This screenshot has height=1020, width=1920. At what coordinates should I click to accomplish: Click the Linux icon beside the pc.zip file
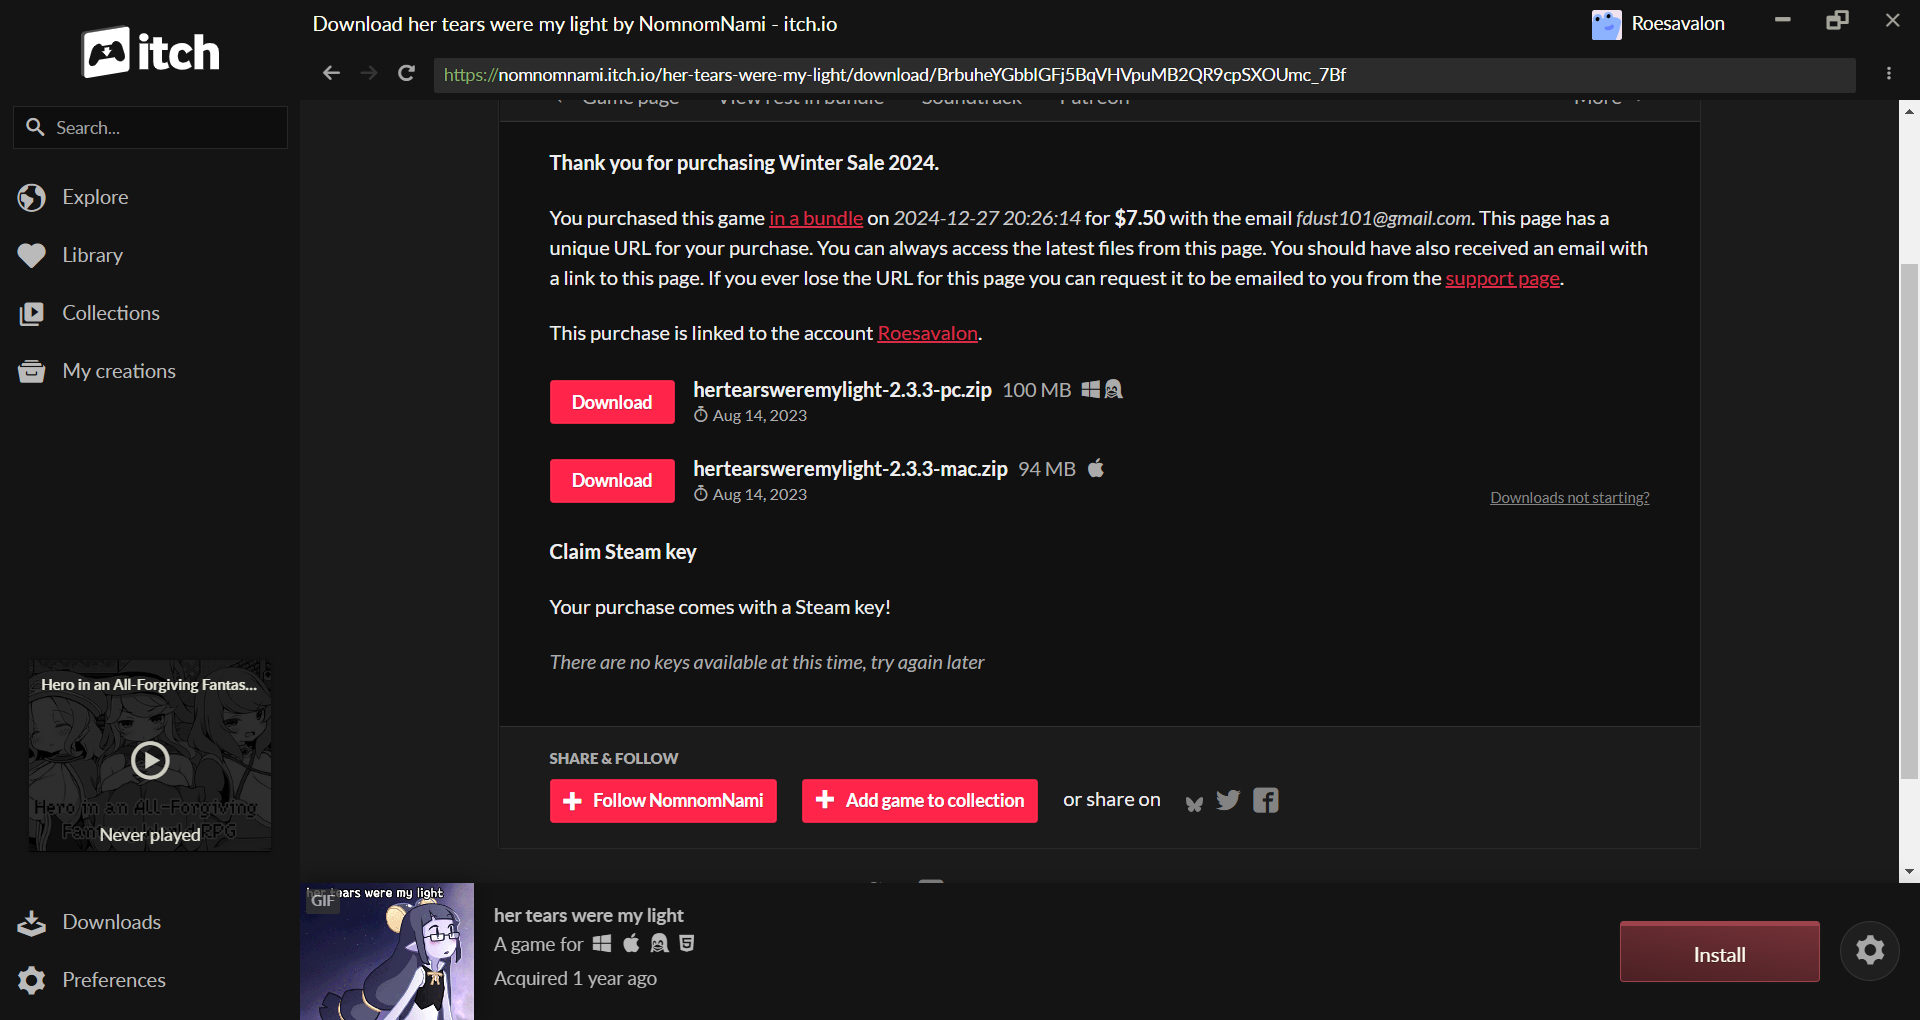point(1113,389)
